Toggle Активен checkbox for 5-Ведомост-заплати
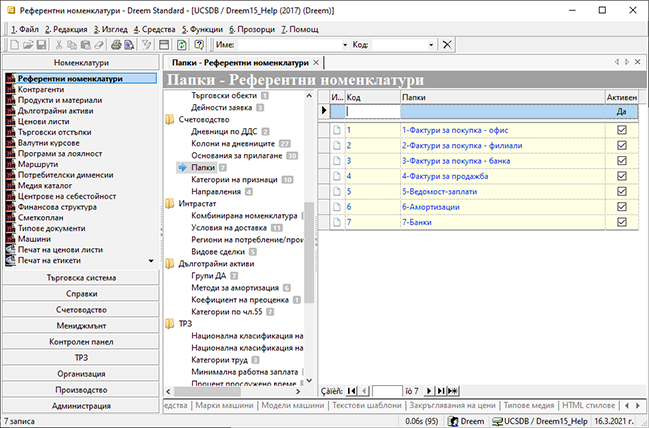Image resolution: width=649 pixels, height=428 pixels. tap(621, 191)
